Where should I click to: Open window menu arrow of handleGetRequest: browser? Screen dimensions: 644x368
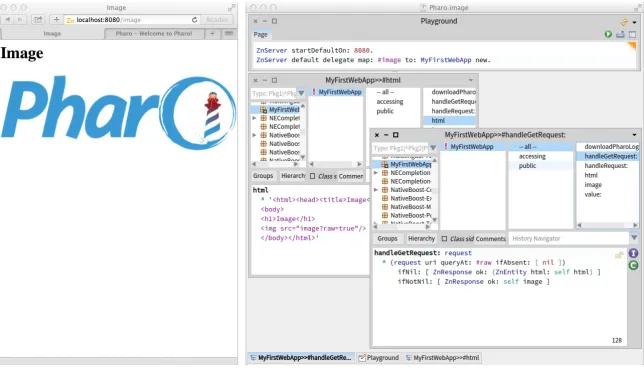pyautogui.click(x=635, y=135)
